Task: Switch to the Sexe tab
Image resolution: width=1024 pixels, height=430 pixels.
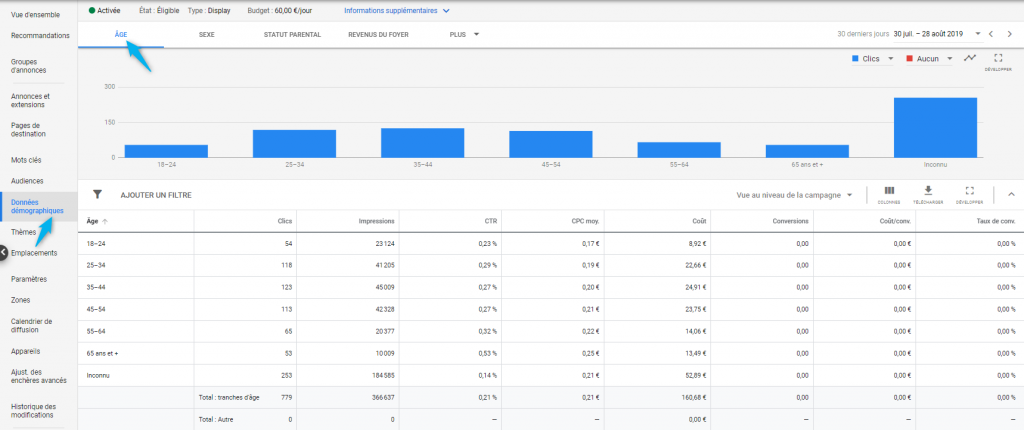Action: coord(206,35)
